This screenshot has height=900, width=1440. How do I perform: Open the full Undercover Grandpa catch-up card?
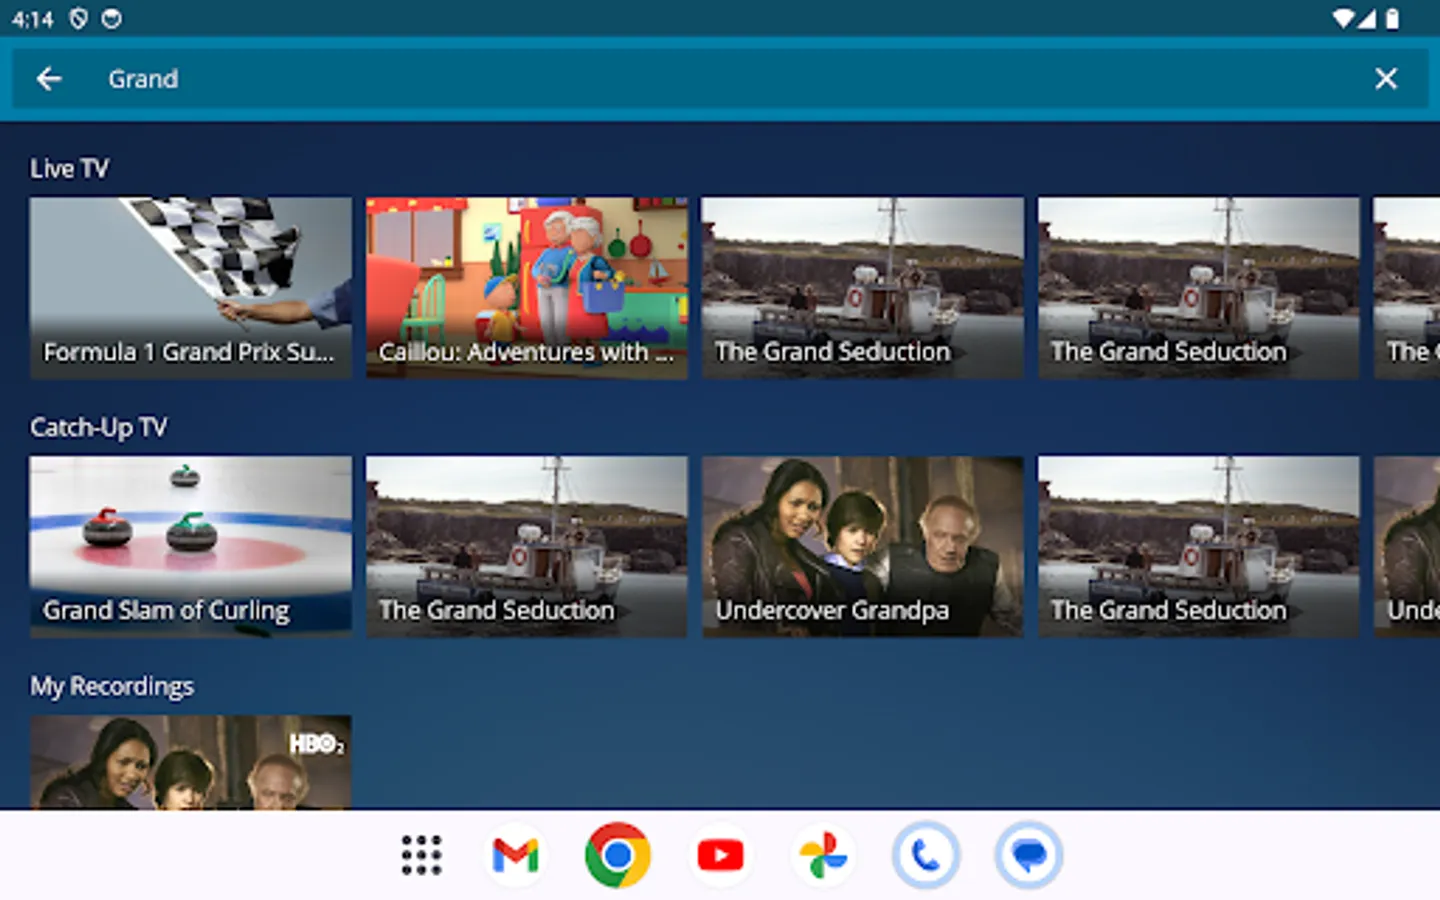[863, 547]
